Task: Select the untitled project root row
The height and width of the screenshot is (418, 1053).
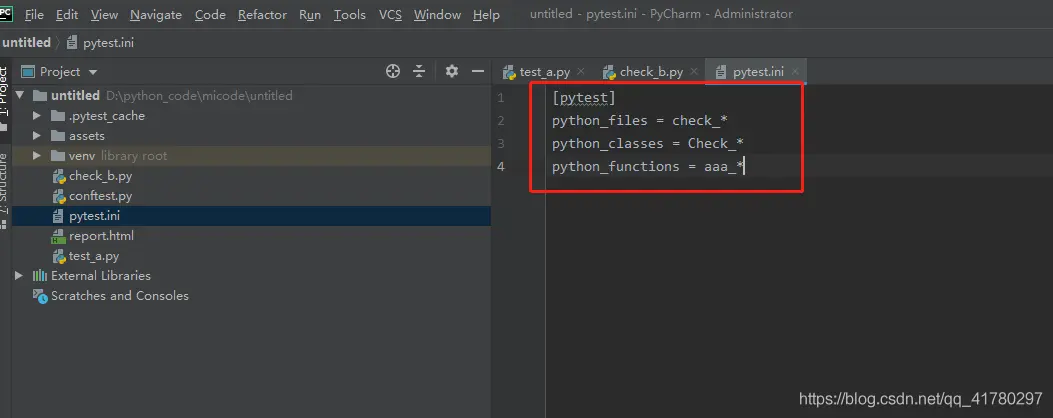Action: 251,95
